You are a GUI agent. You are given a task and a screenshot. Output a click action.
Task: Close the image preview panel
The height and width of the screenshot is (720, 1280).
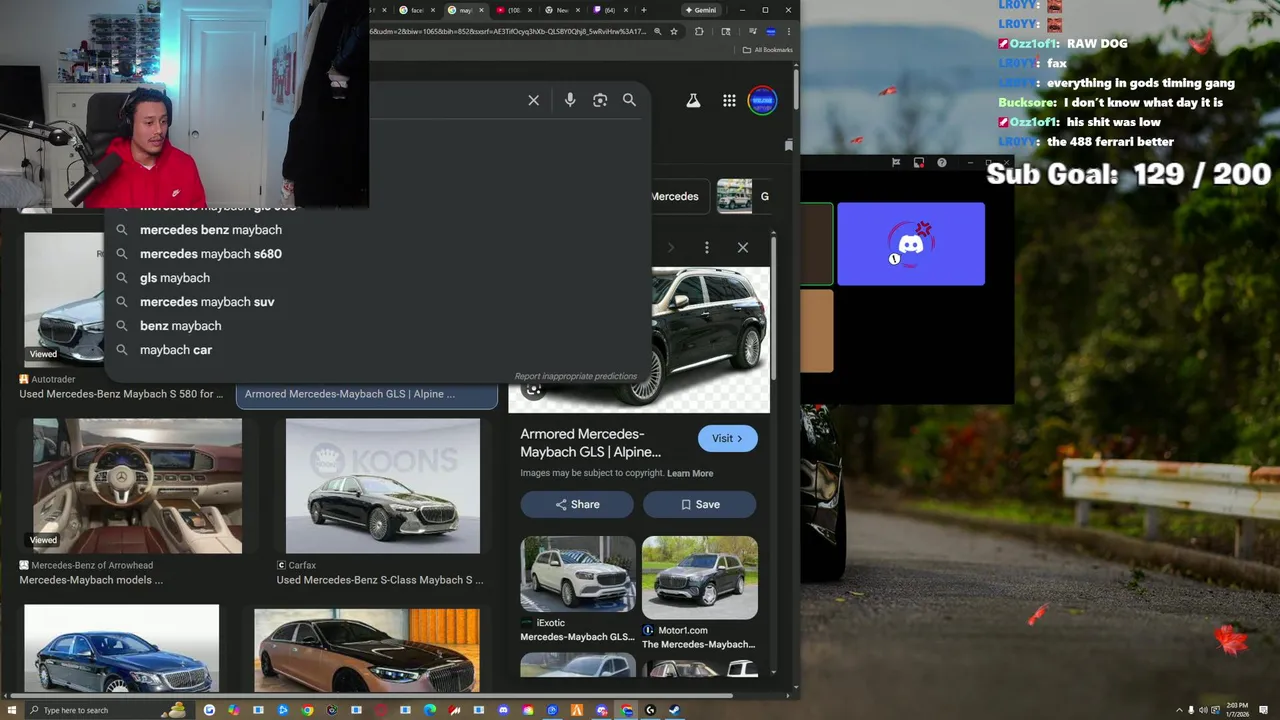tap(742, 247)
